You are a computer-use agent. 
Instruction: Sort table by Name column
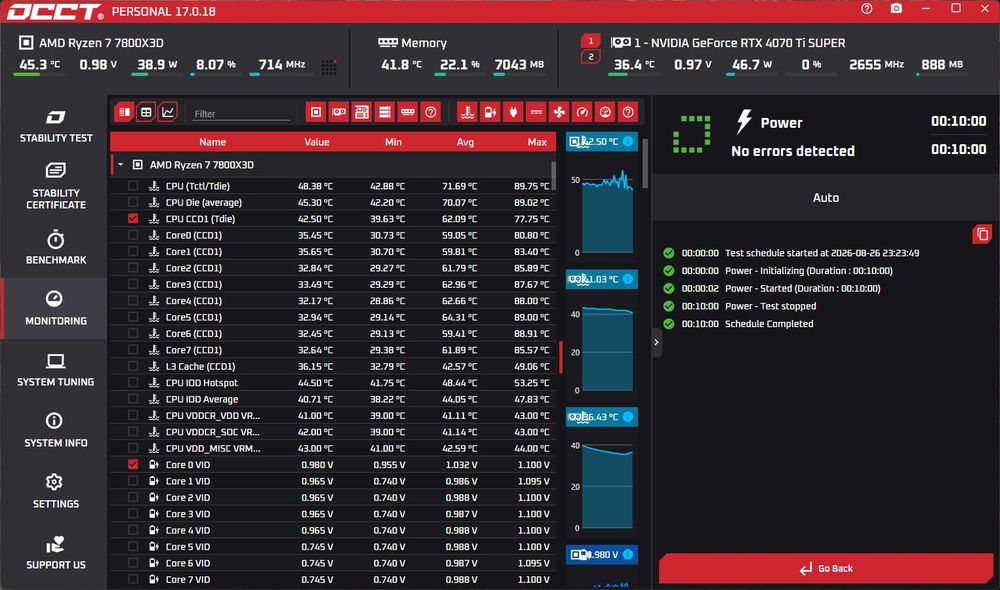point(212,142)
